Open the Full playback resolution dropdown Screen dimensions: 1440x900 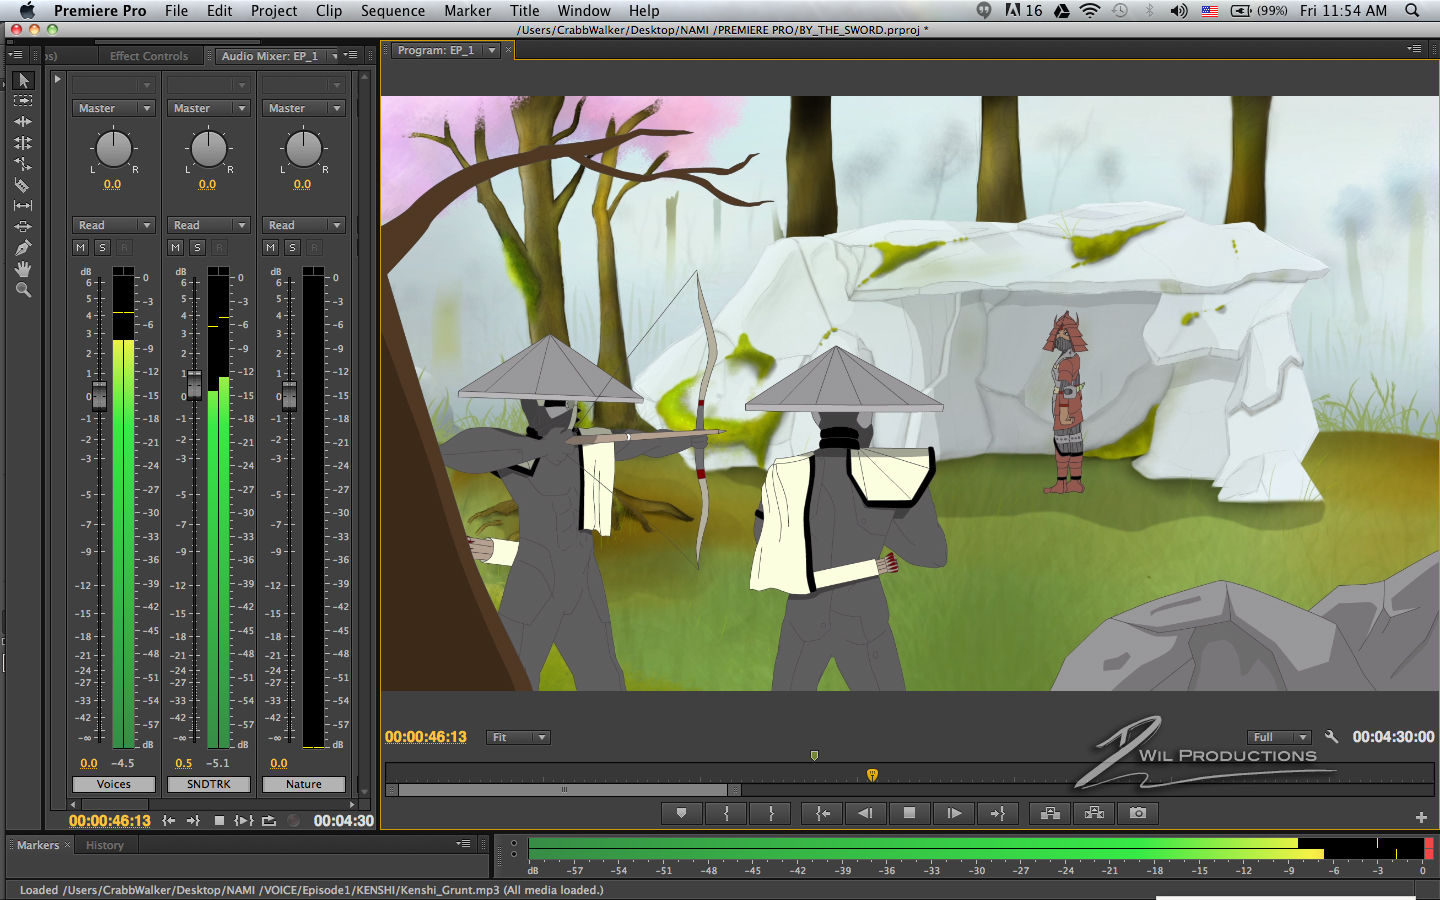tap(1278, 737)
